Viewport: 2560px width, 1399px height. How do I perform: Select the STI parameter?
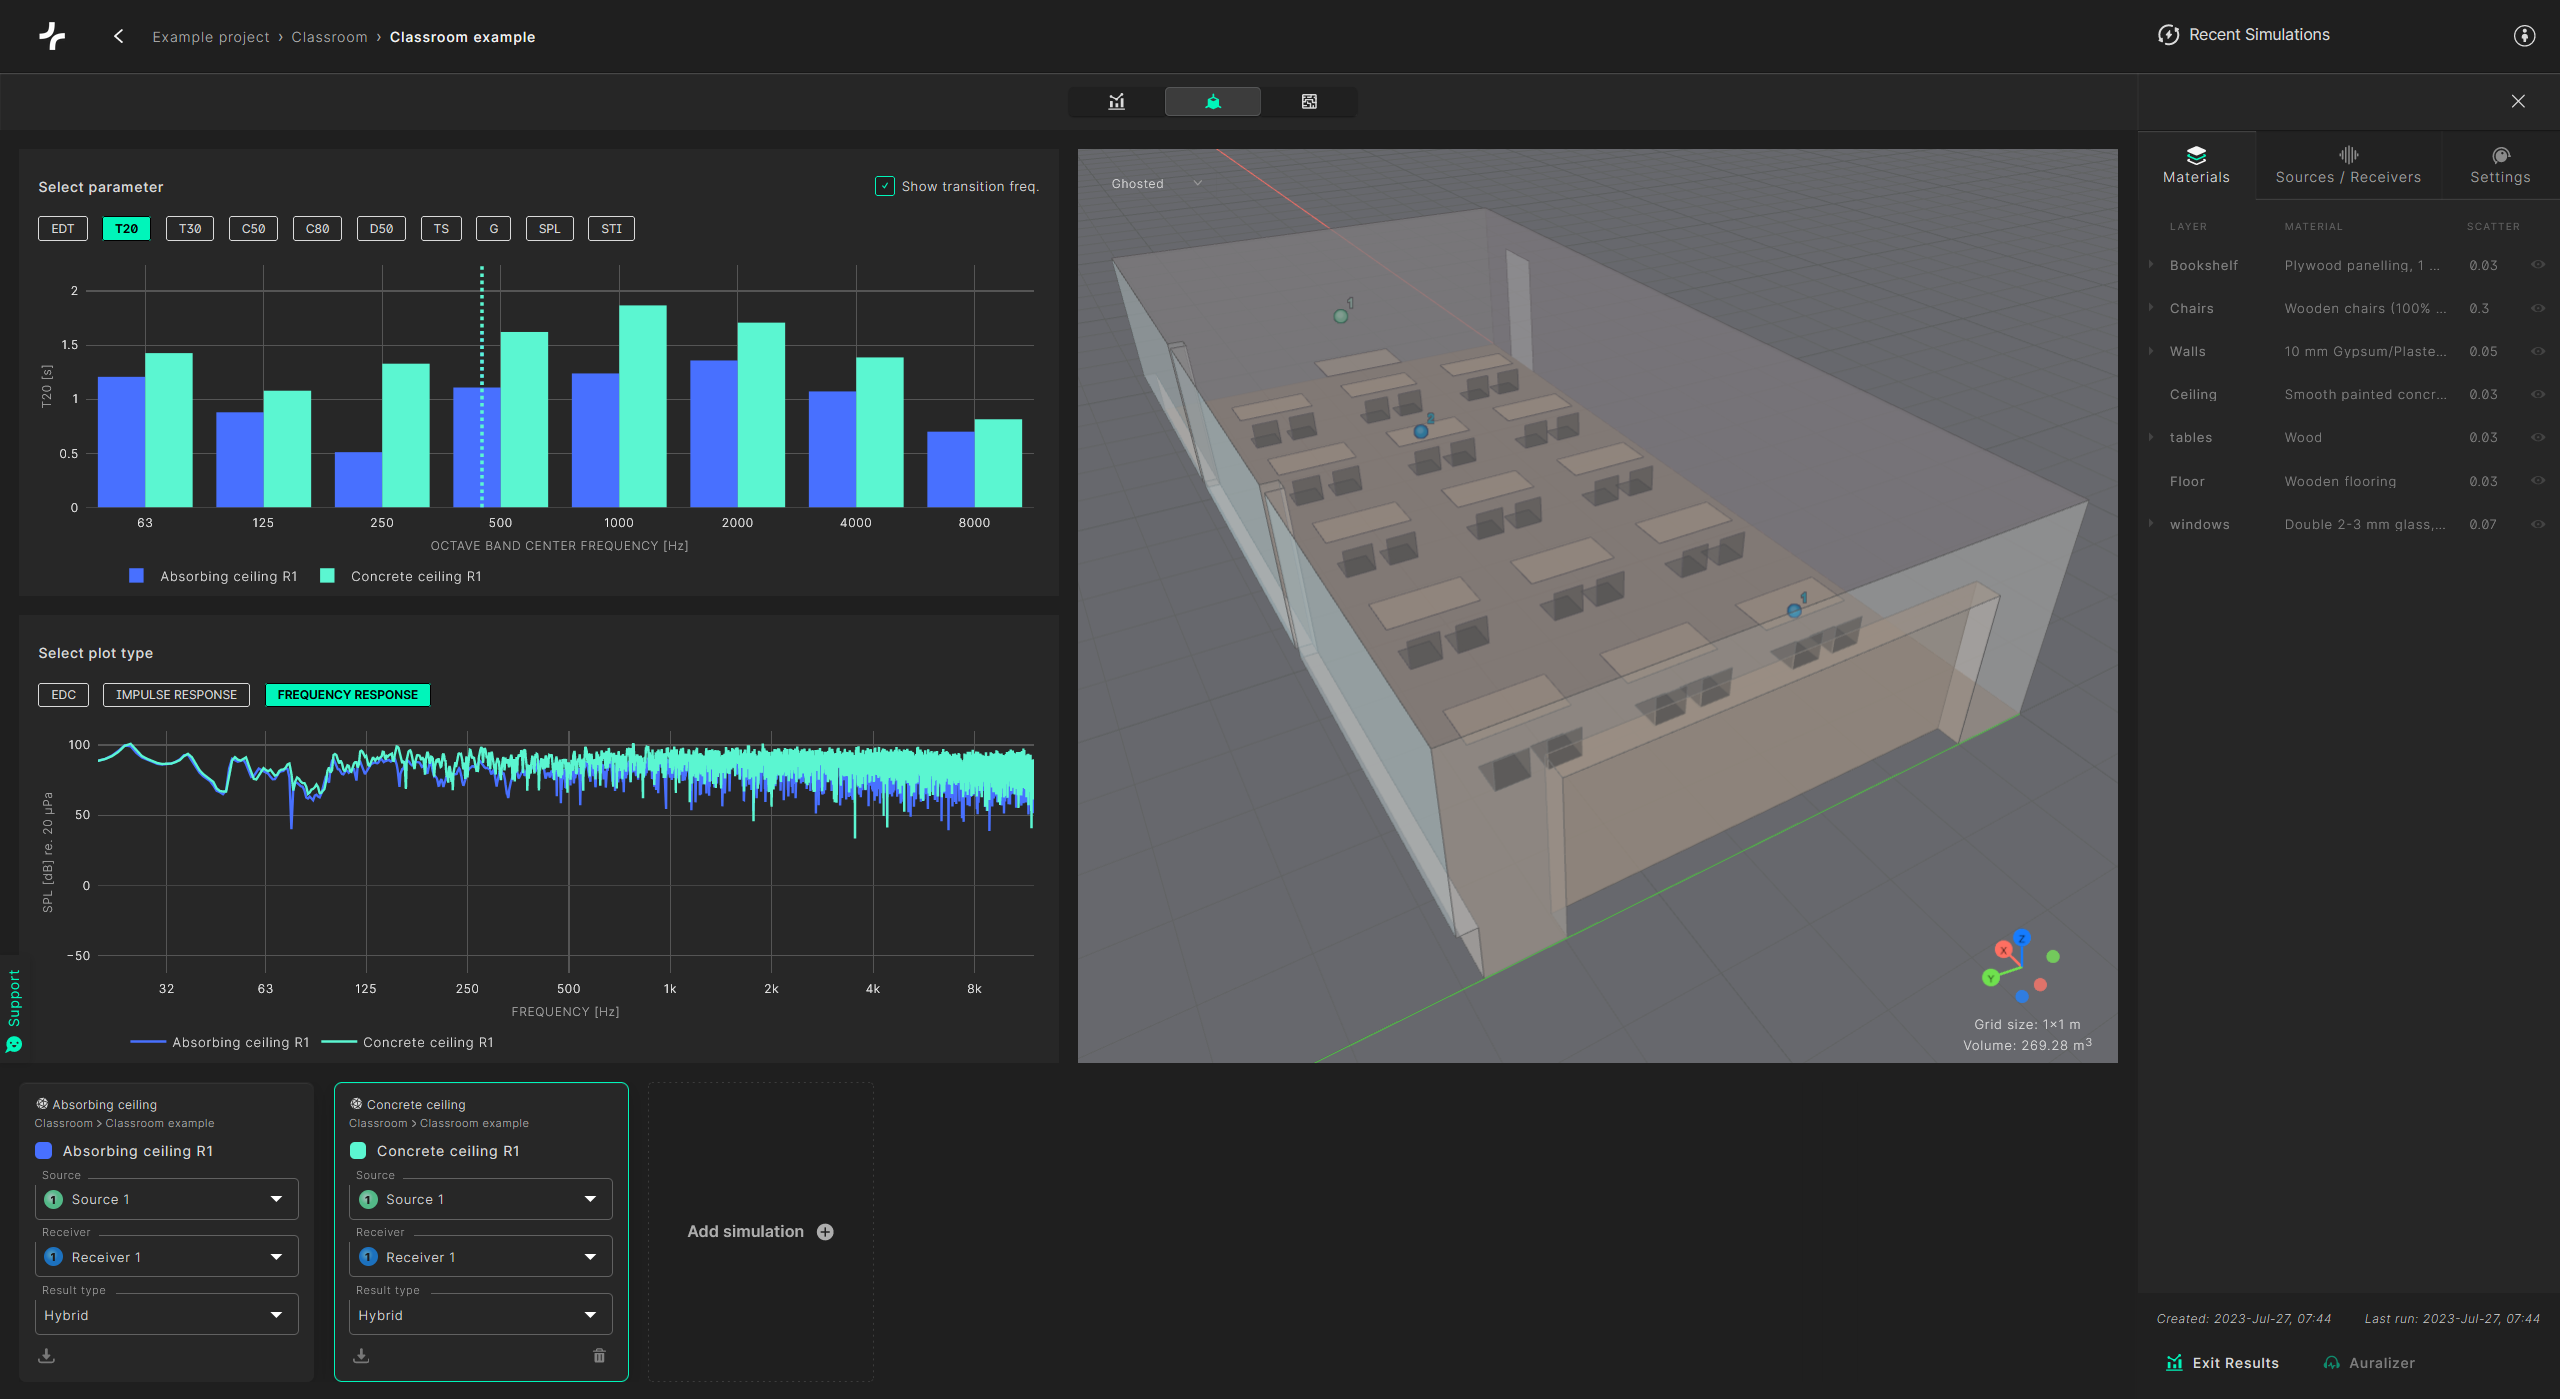click(x=611, y=229)
